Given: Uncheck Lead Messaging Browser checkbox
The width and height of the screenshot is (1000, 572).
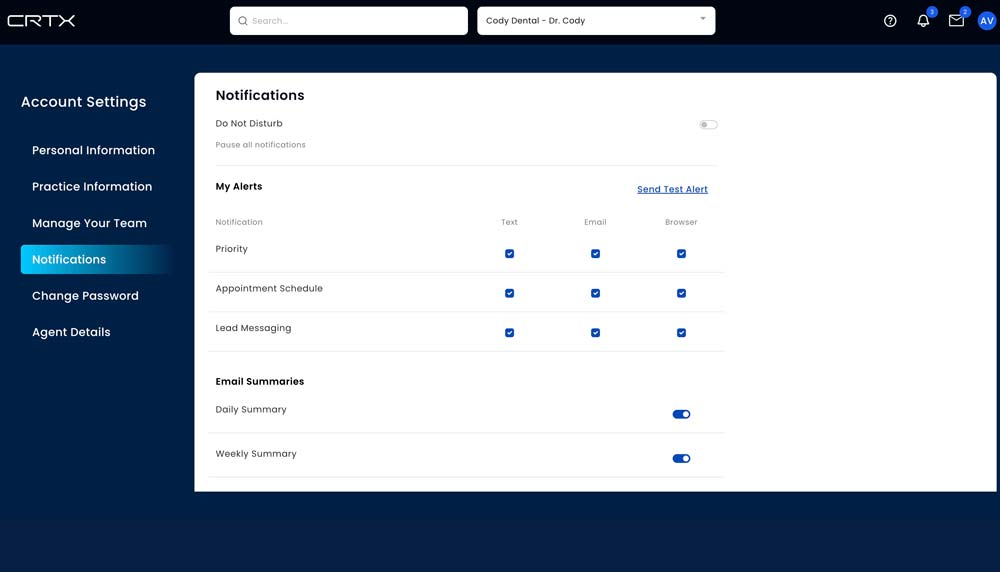Looking at the screenshot, I should pos(681,333).
